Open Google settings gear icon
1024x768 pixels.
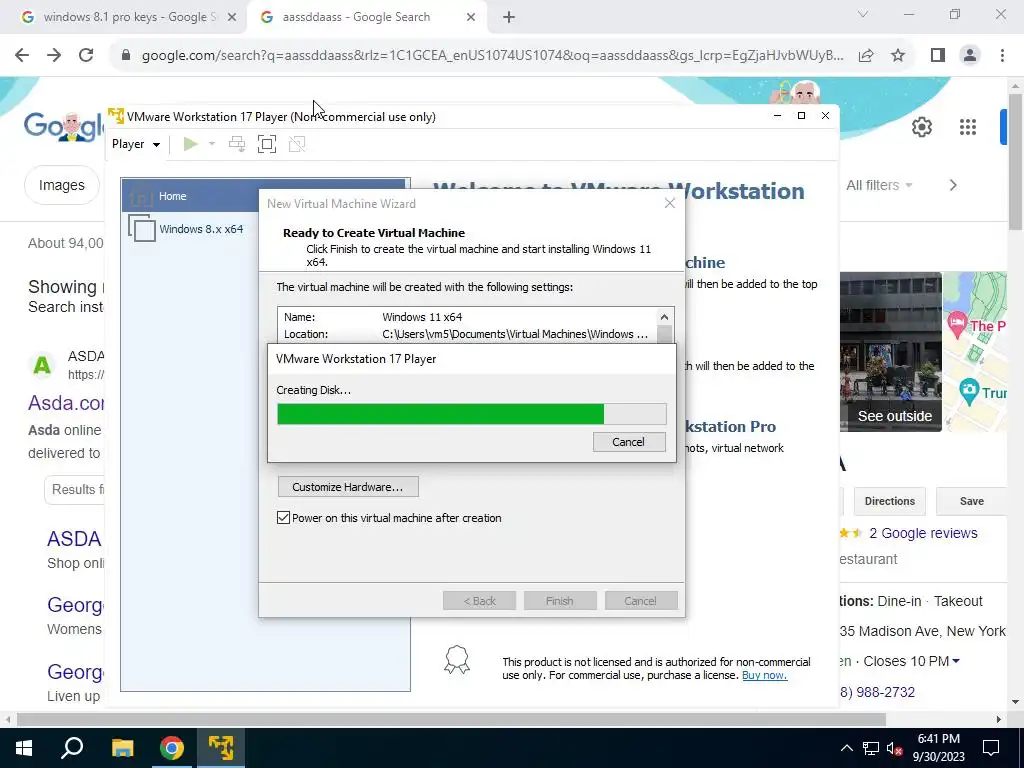tap(921, 127)
